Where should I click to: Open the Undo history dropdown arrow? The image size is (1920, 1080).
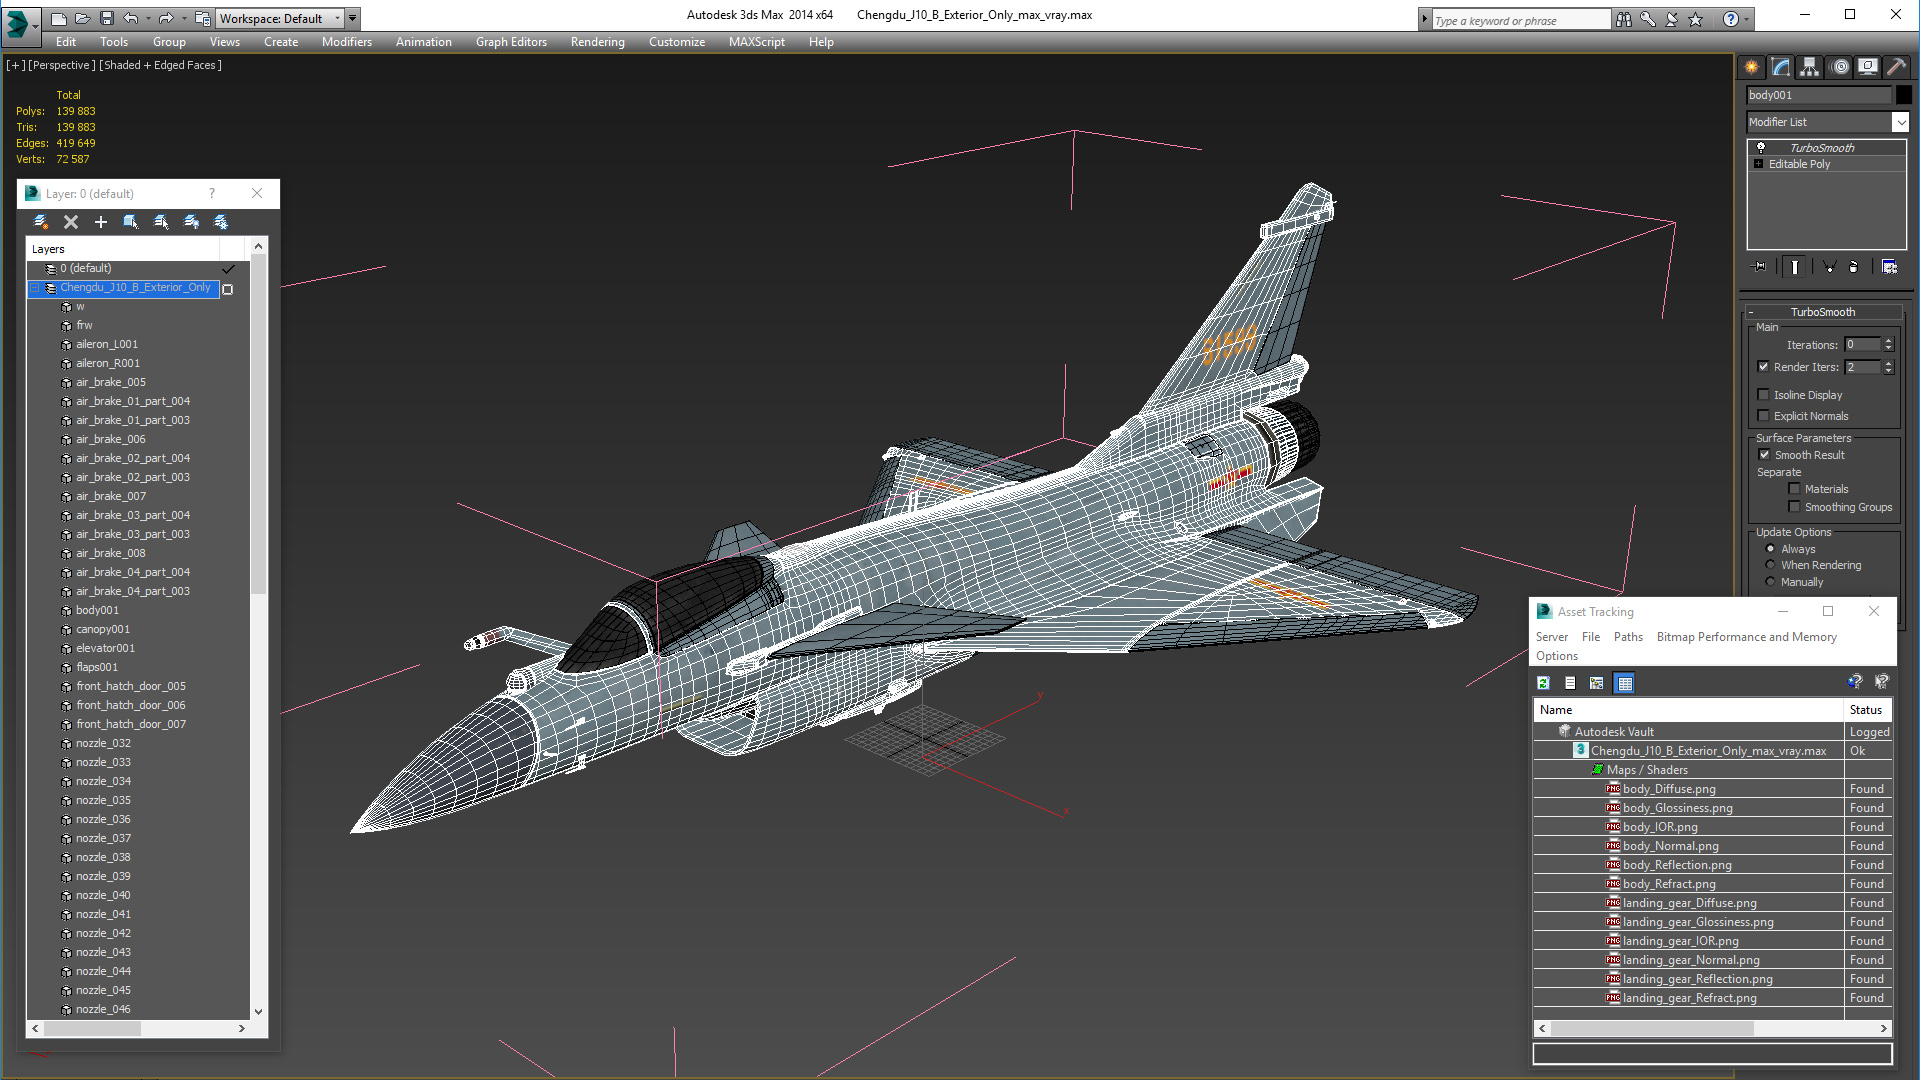148,18
